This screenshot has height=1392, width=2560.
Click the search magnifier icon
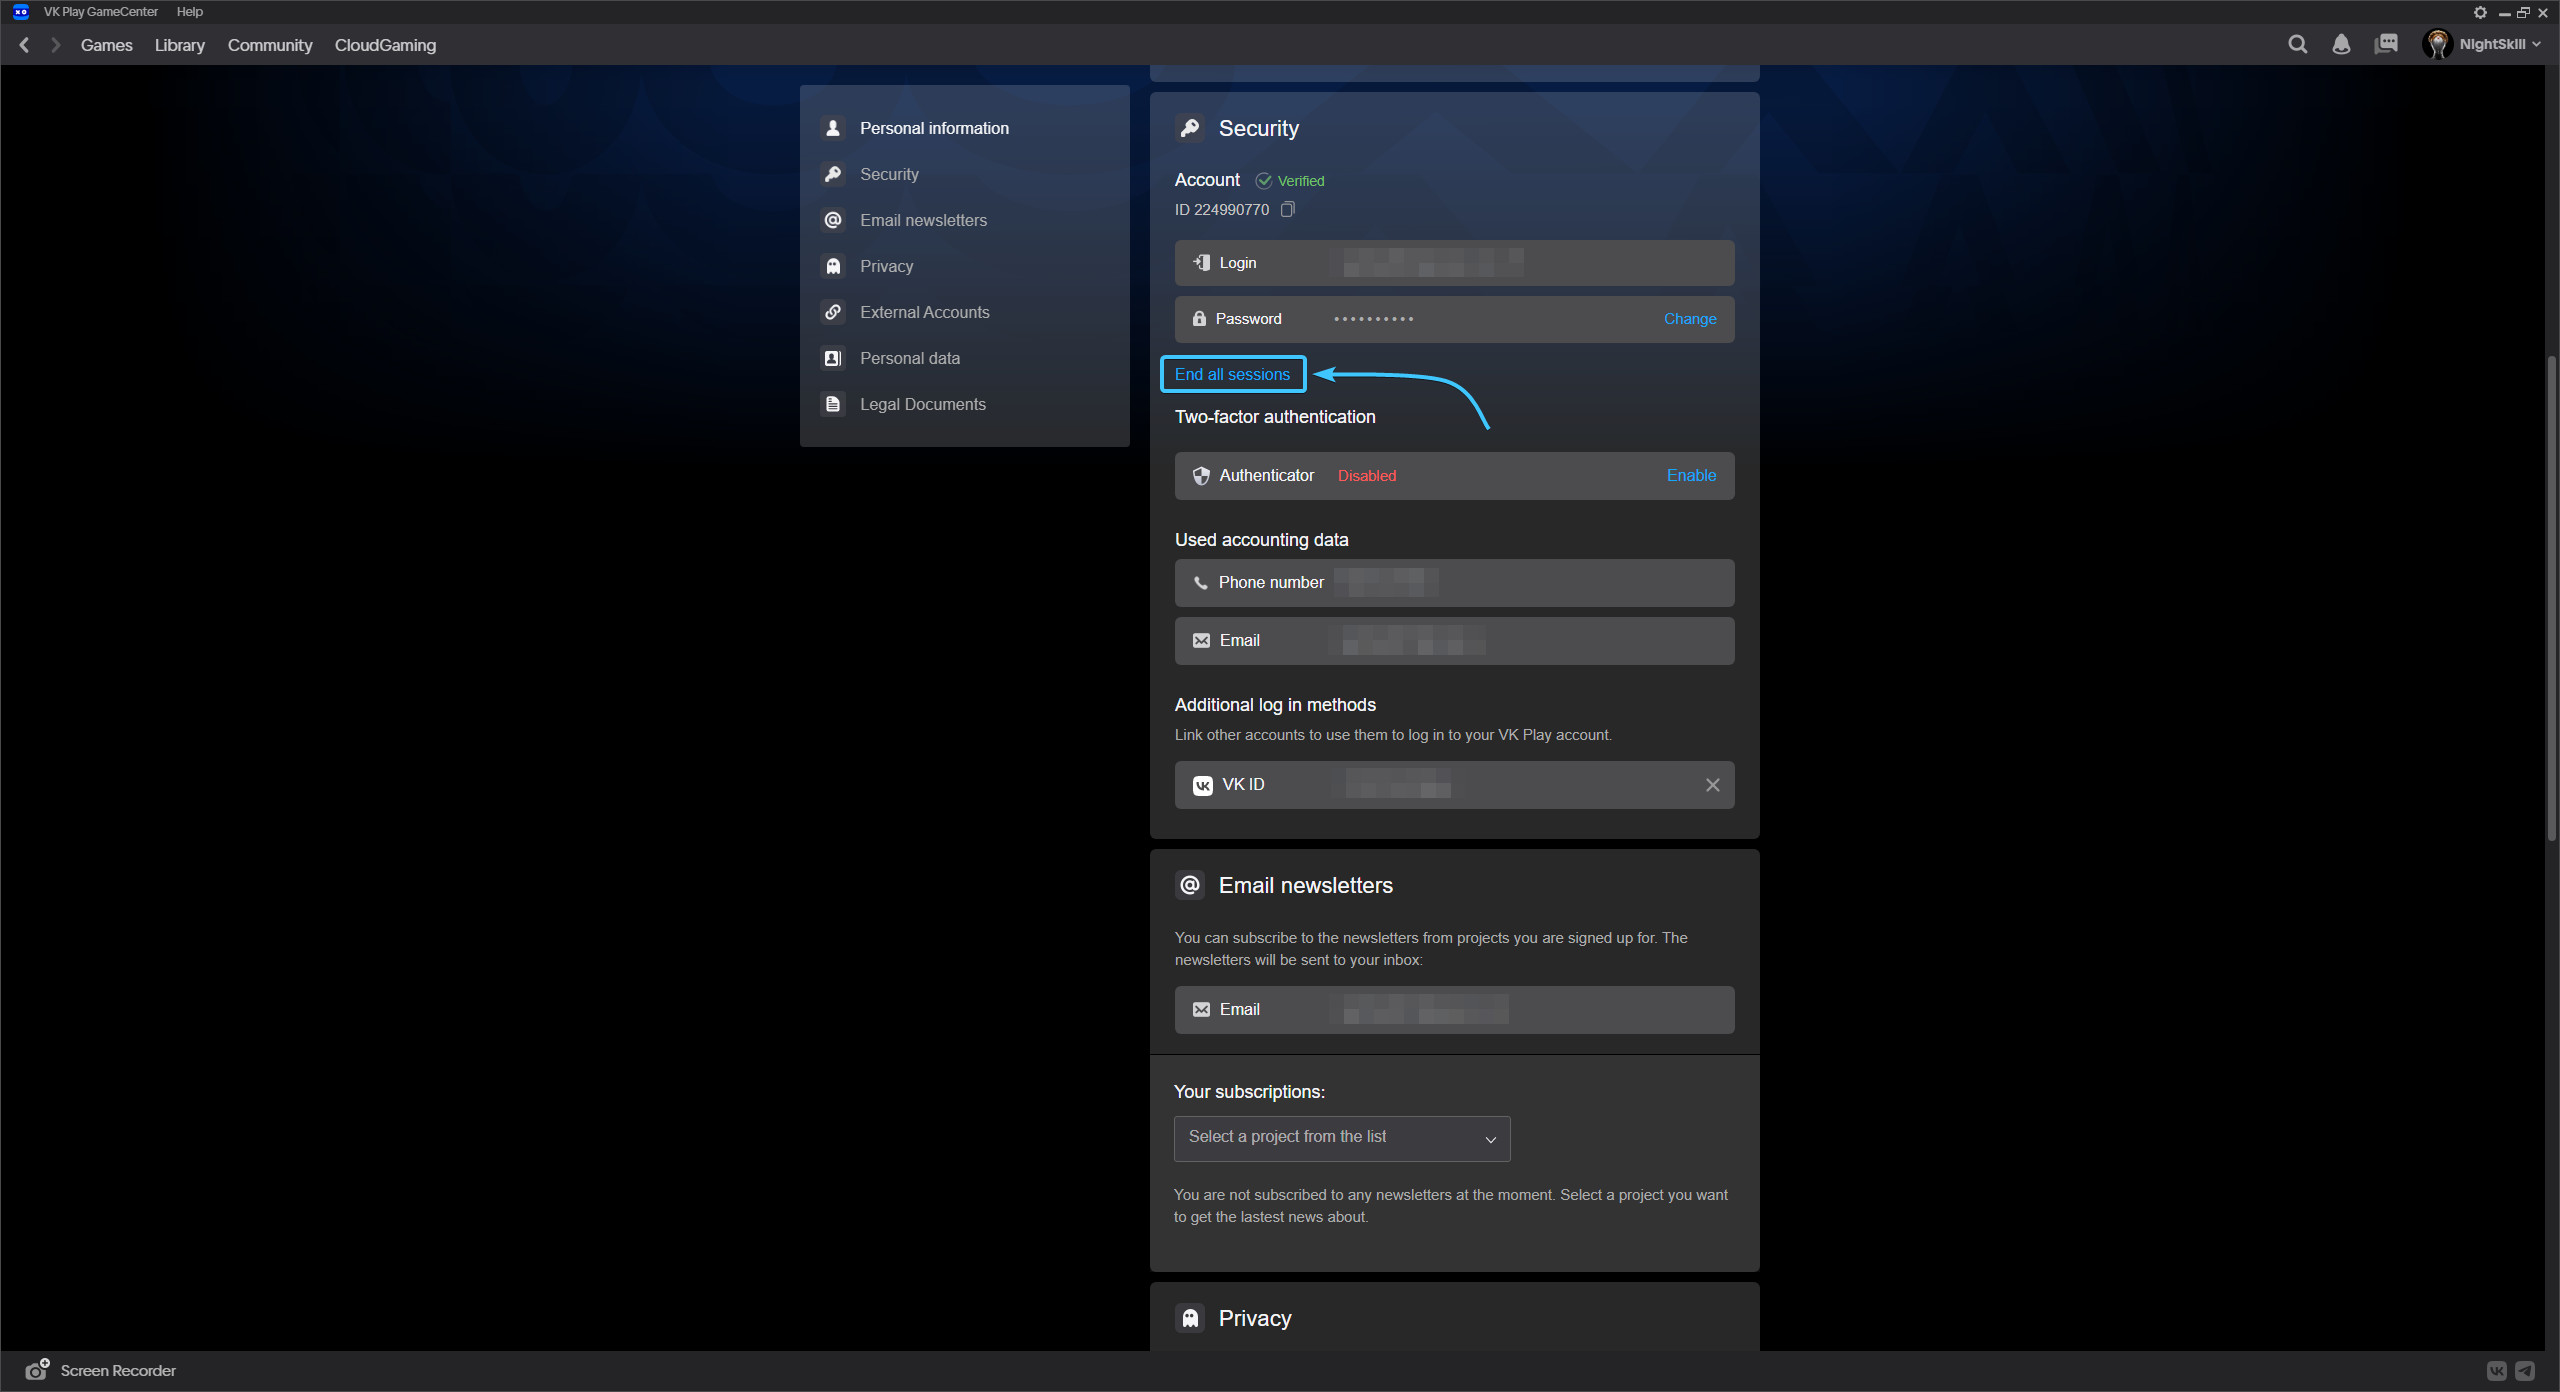2297,44
